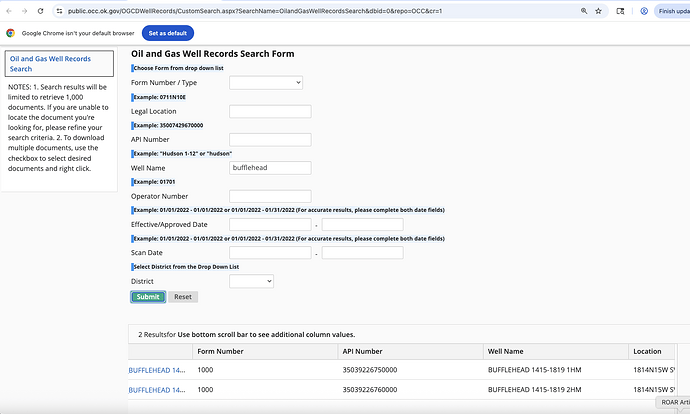Viewport: 690px width, 414px height.
Task: Reload the page
Action: click(40, 11)
